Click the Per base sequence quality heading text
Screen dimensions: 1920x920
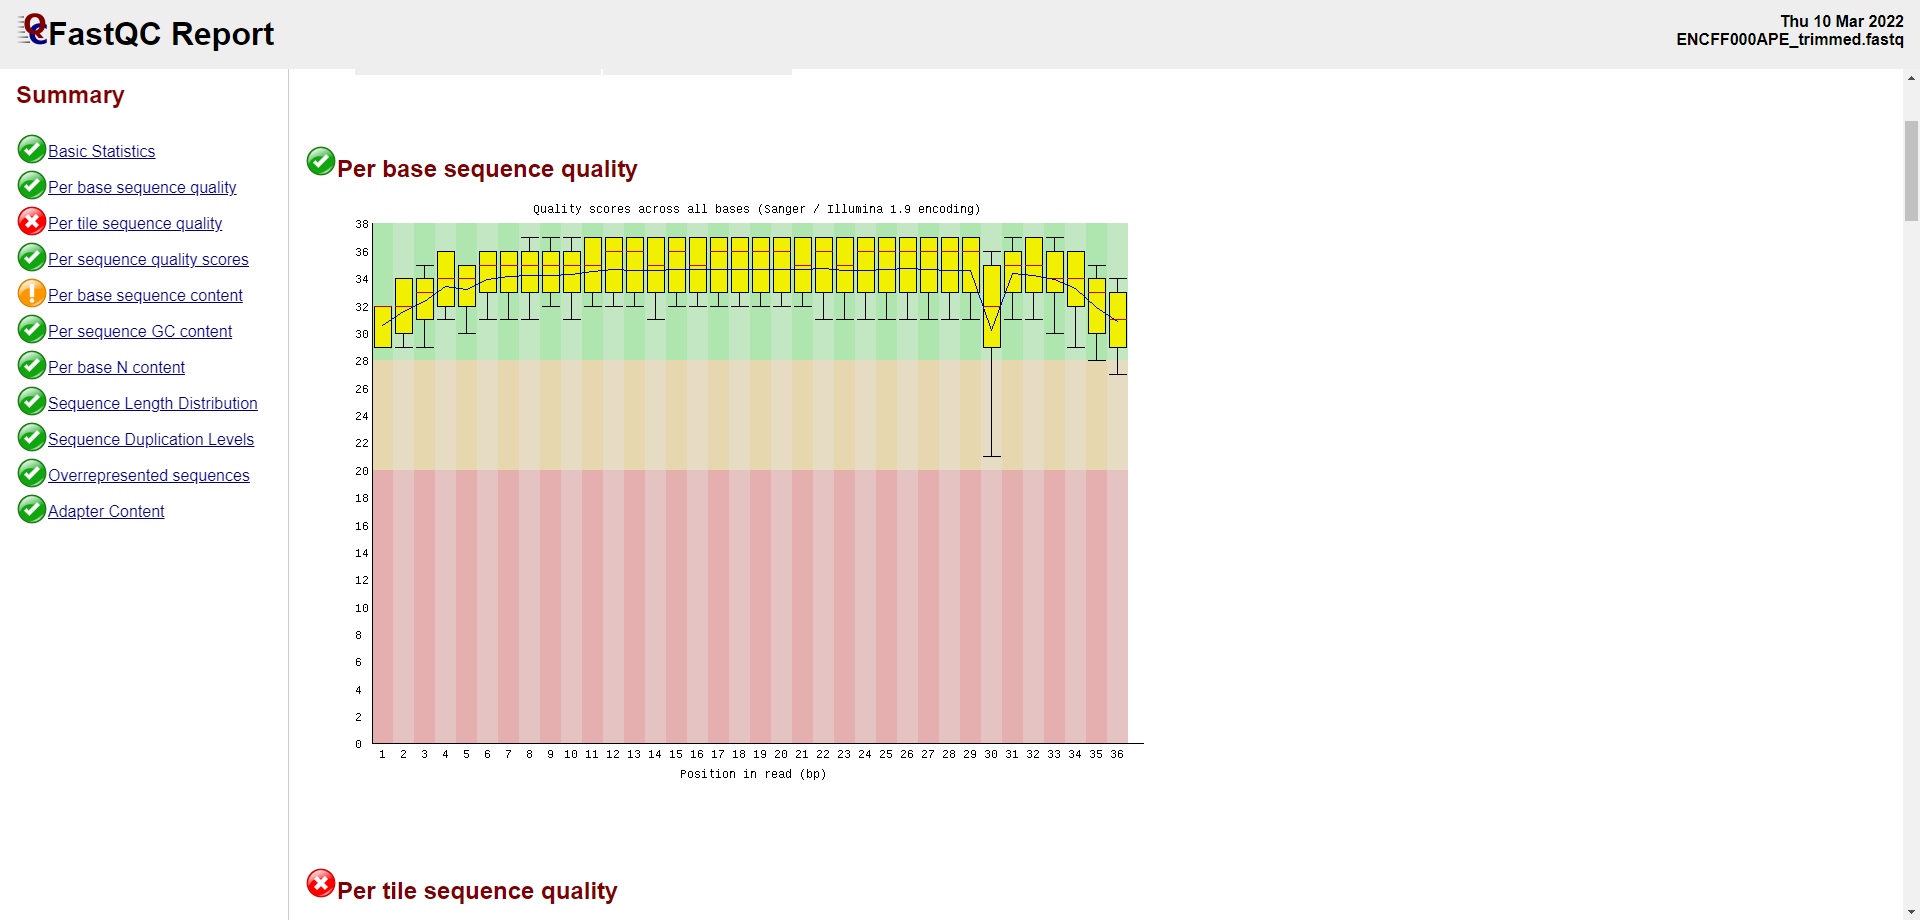click(487, 169)
